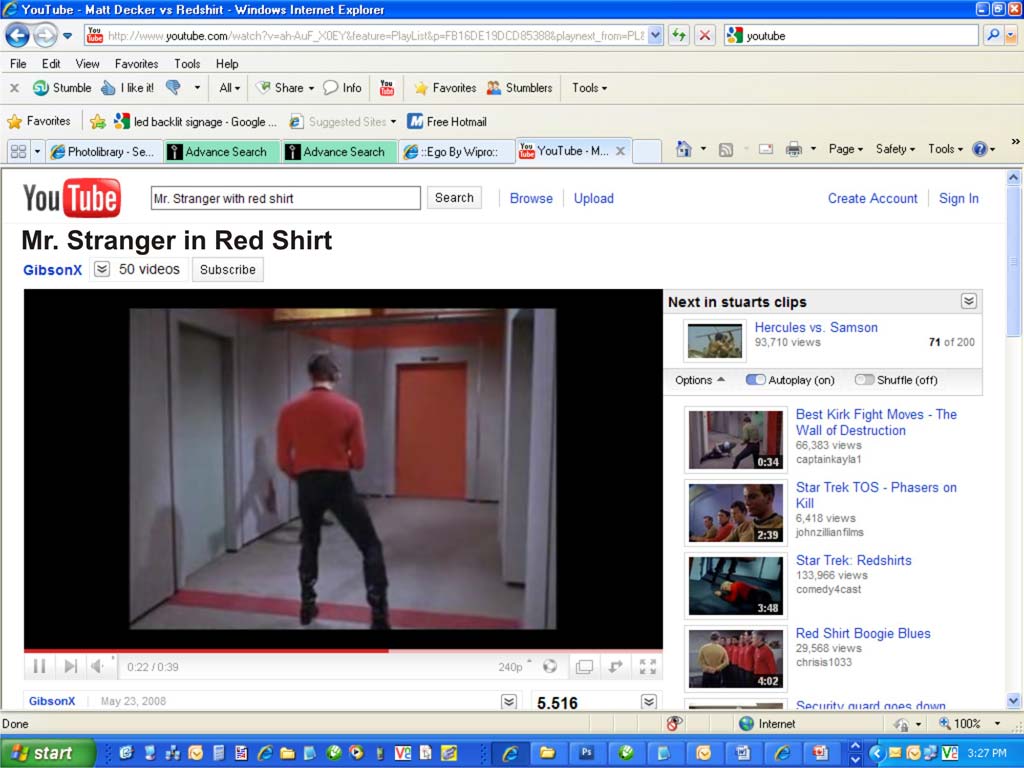Screen dimensions: 1024x768
Task: Open the Favorites menu in menu bar
Action: point(136,63)
